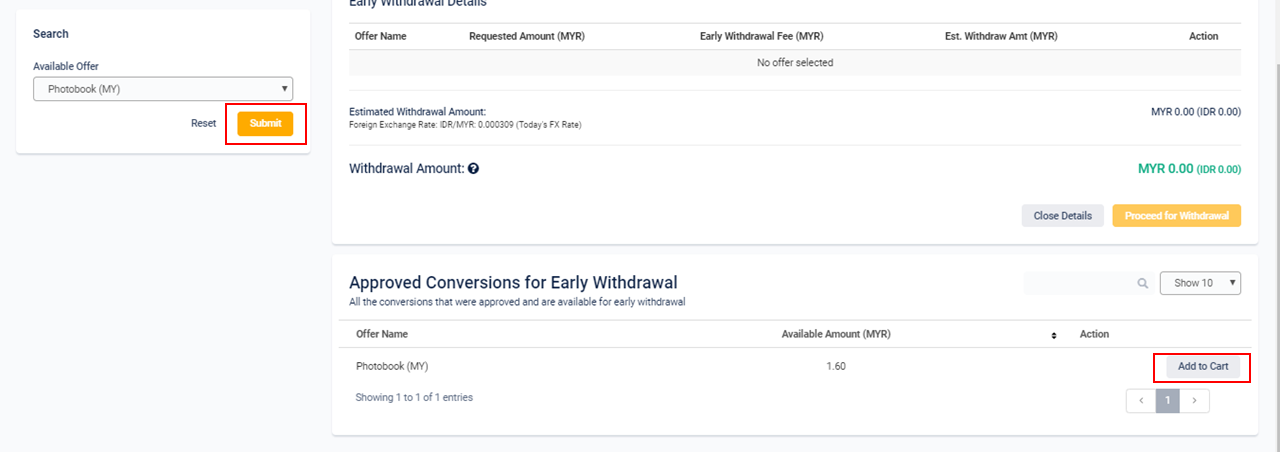Screen dimensions: 1280x452
Task: Click the Early Withdrawal Fee (MYR) header
Action: (x=761, y=36)
